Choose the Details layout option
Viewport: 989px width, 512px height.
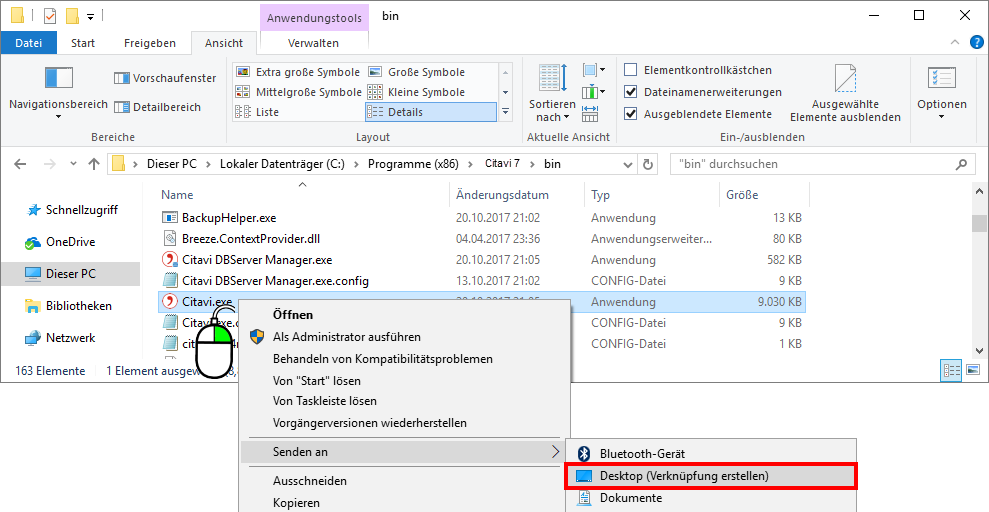point(431,112)
